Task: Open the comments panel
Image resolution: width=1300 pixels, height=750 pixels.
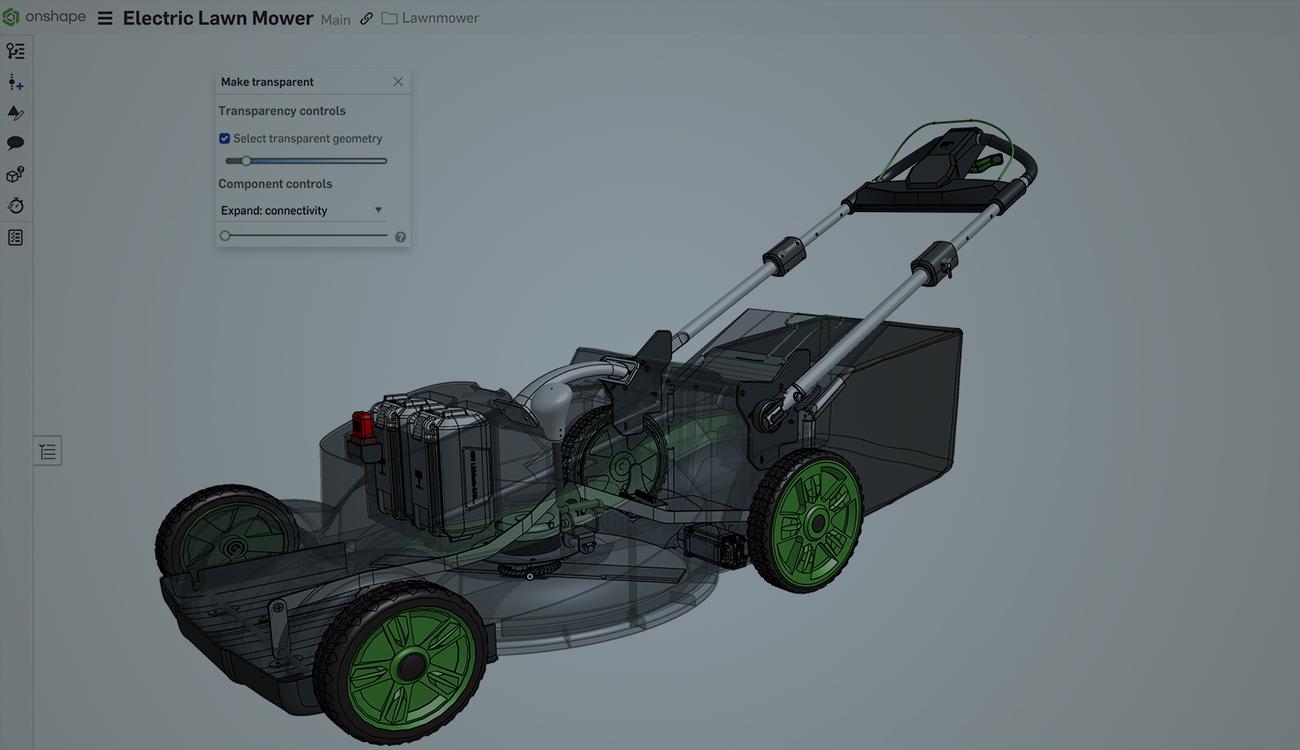Action: click(15, 141)
